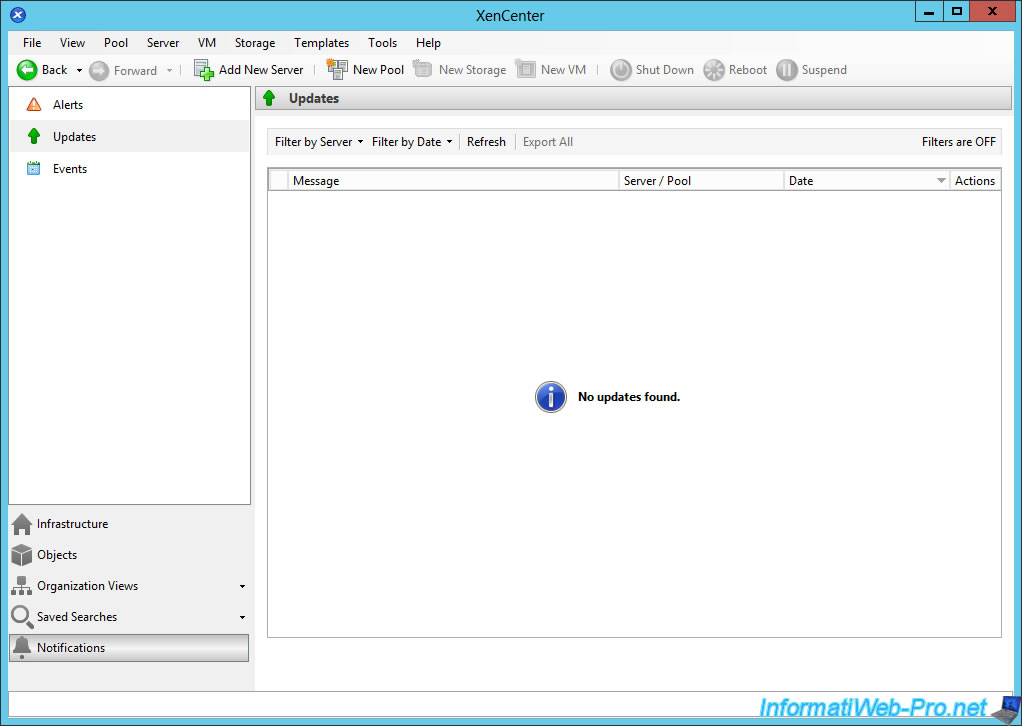Click the Infrastructure house icon
This screenshot has width=1022, height=726.
22,524
